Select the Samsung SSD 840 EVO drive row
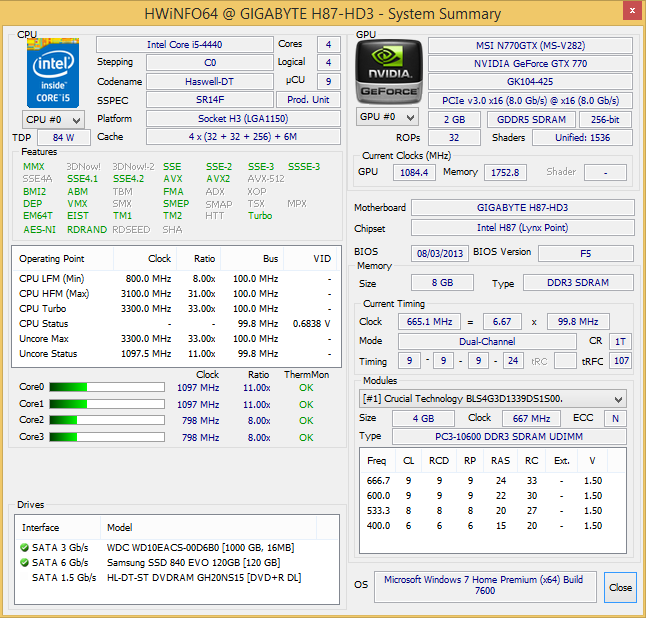This screenshot has width=646, height=618. (177, 563)
